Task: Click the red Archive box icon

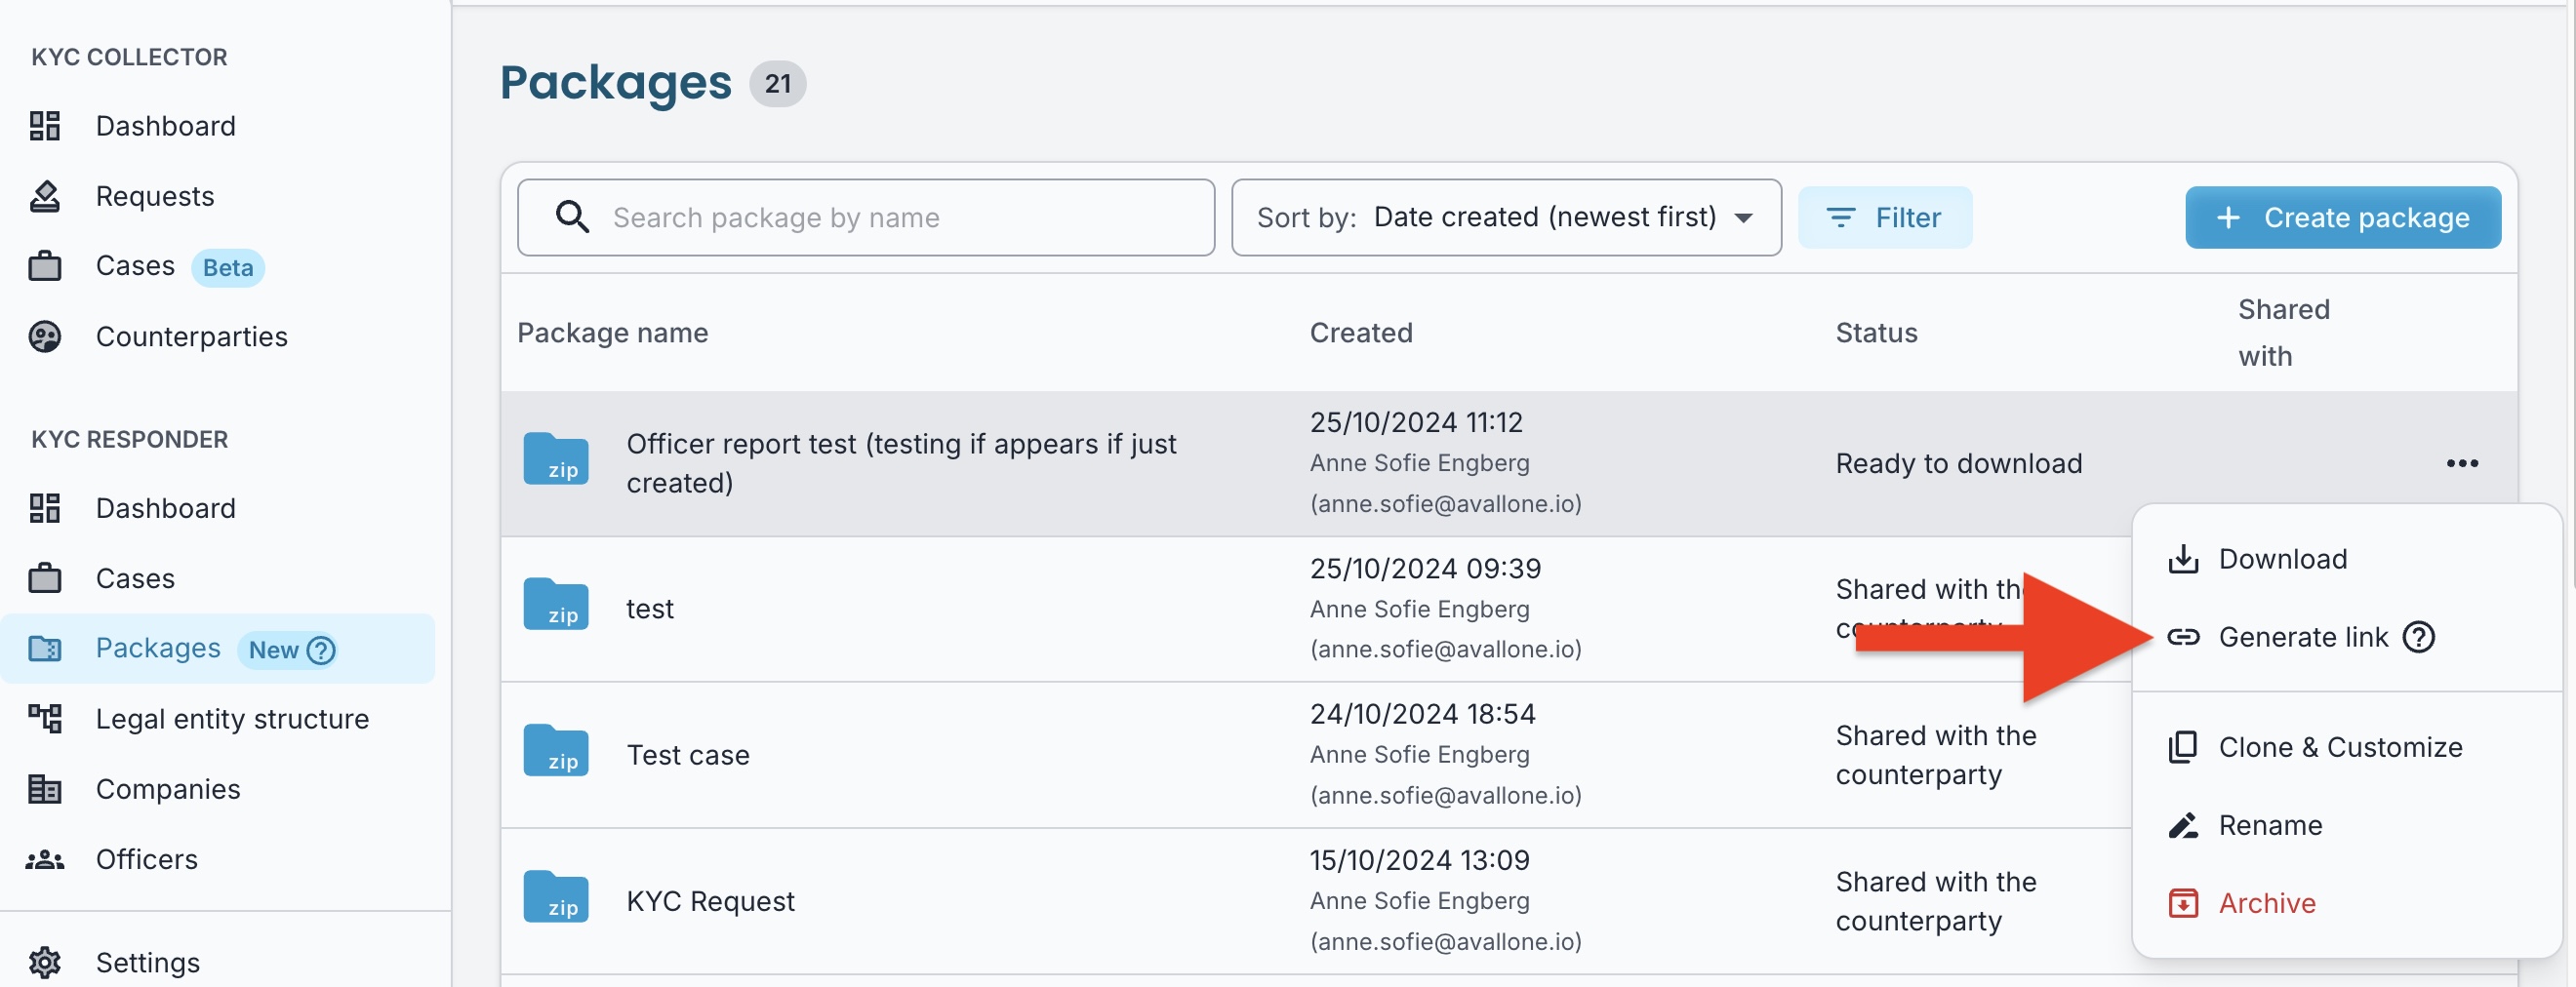Action: tap(2183, 903)
